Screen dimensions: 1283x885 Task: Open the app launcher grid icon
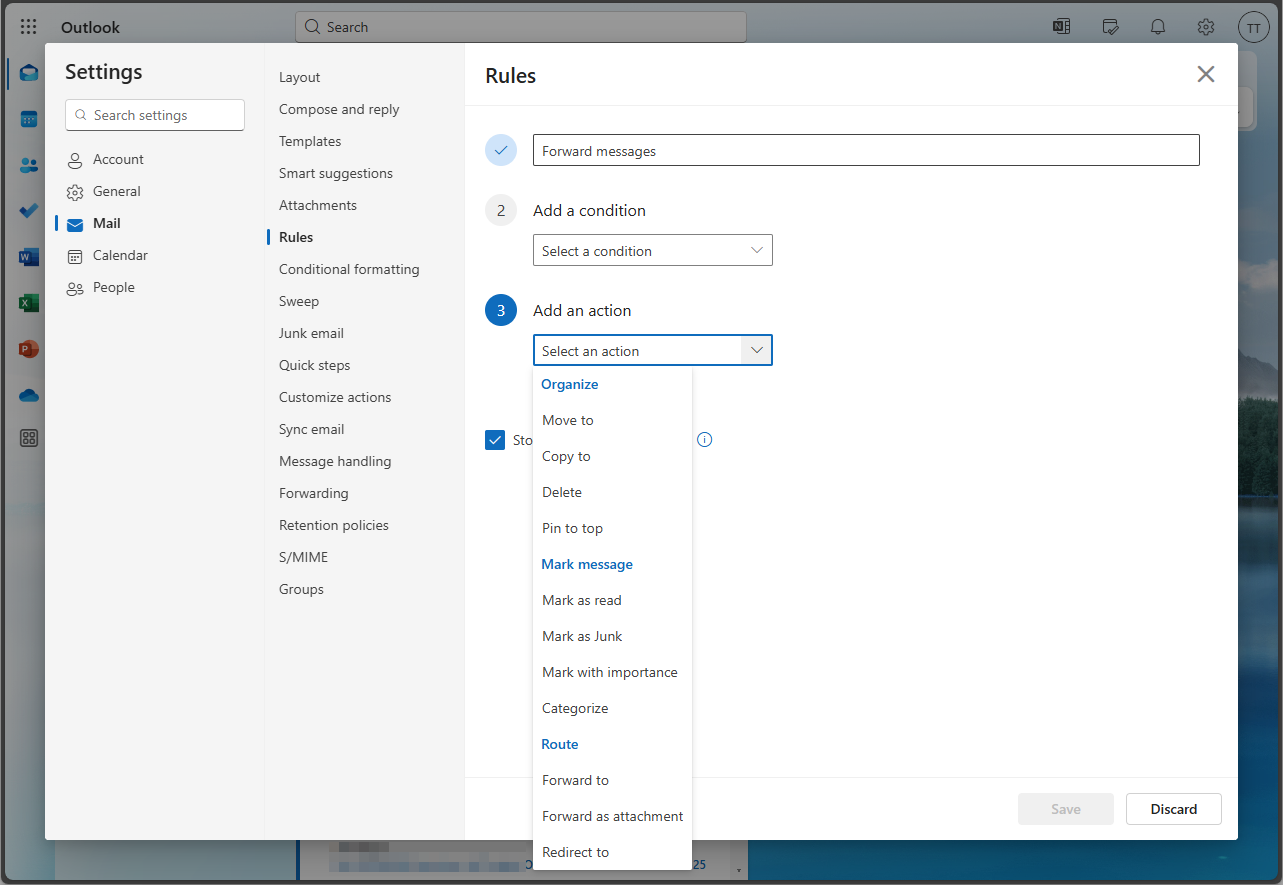click(28, 27)
